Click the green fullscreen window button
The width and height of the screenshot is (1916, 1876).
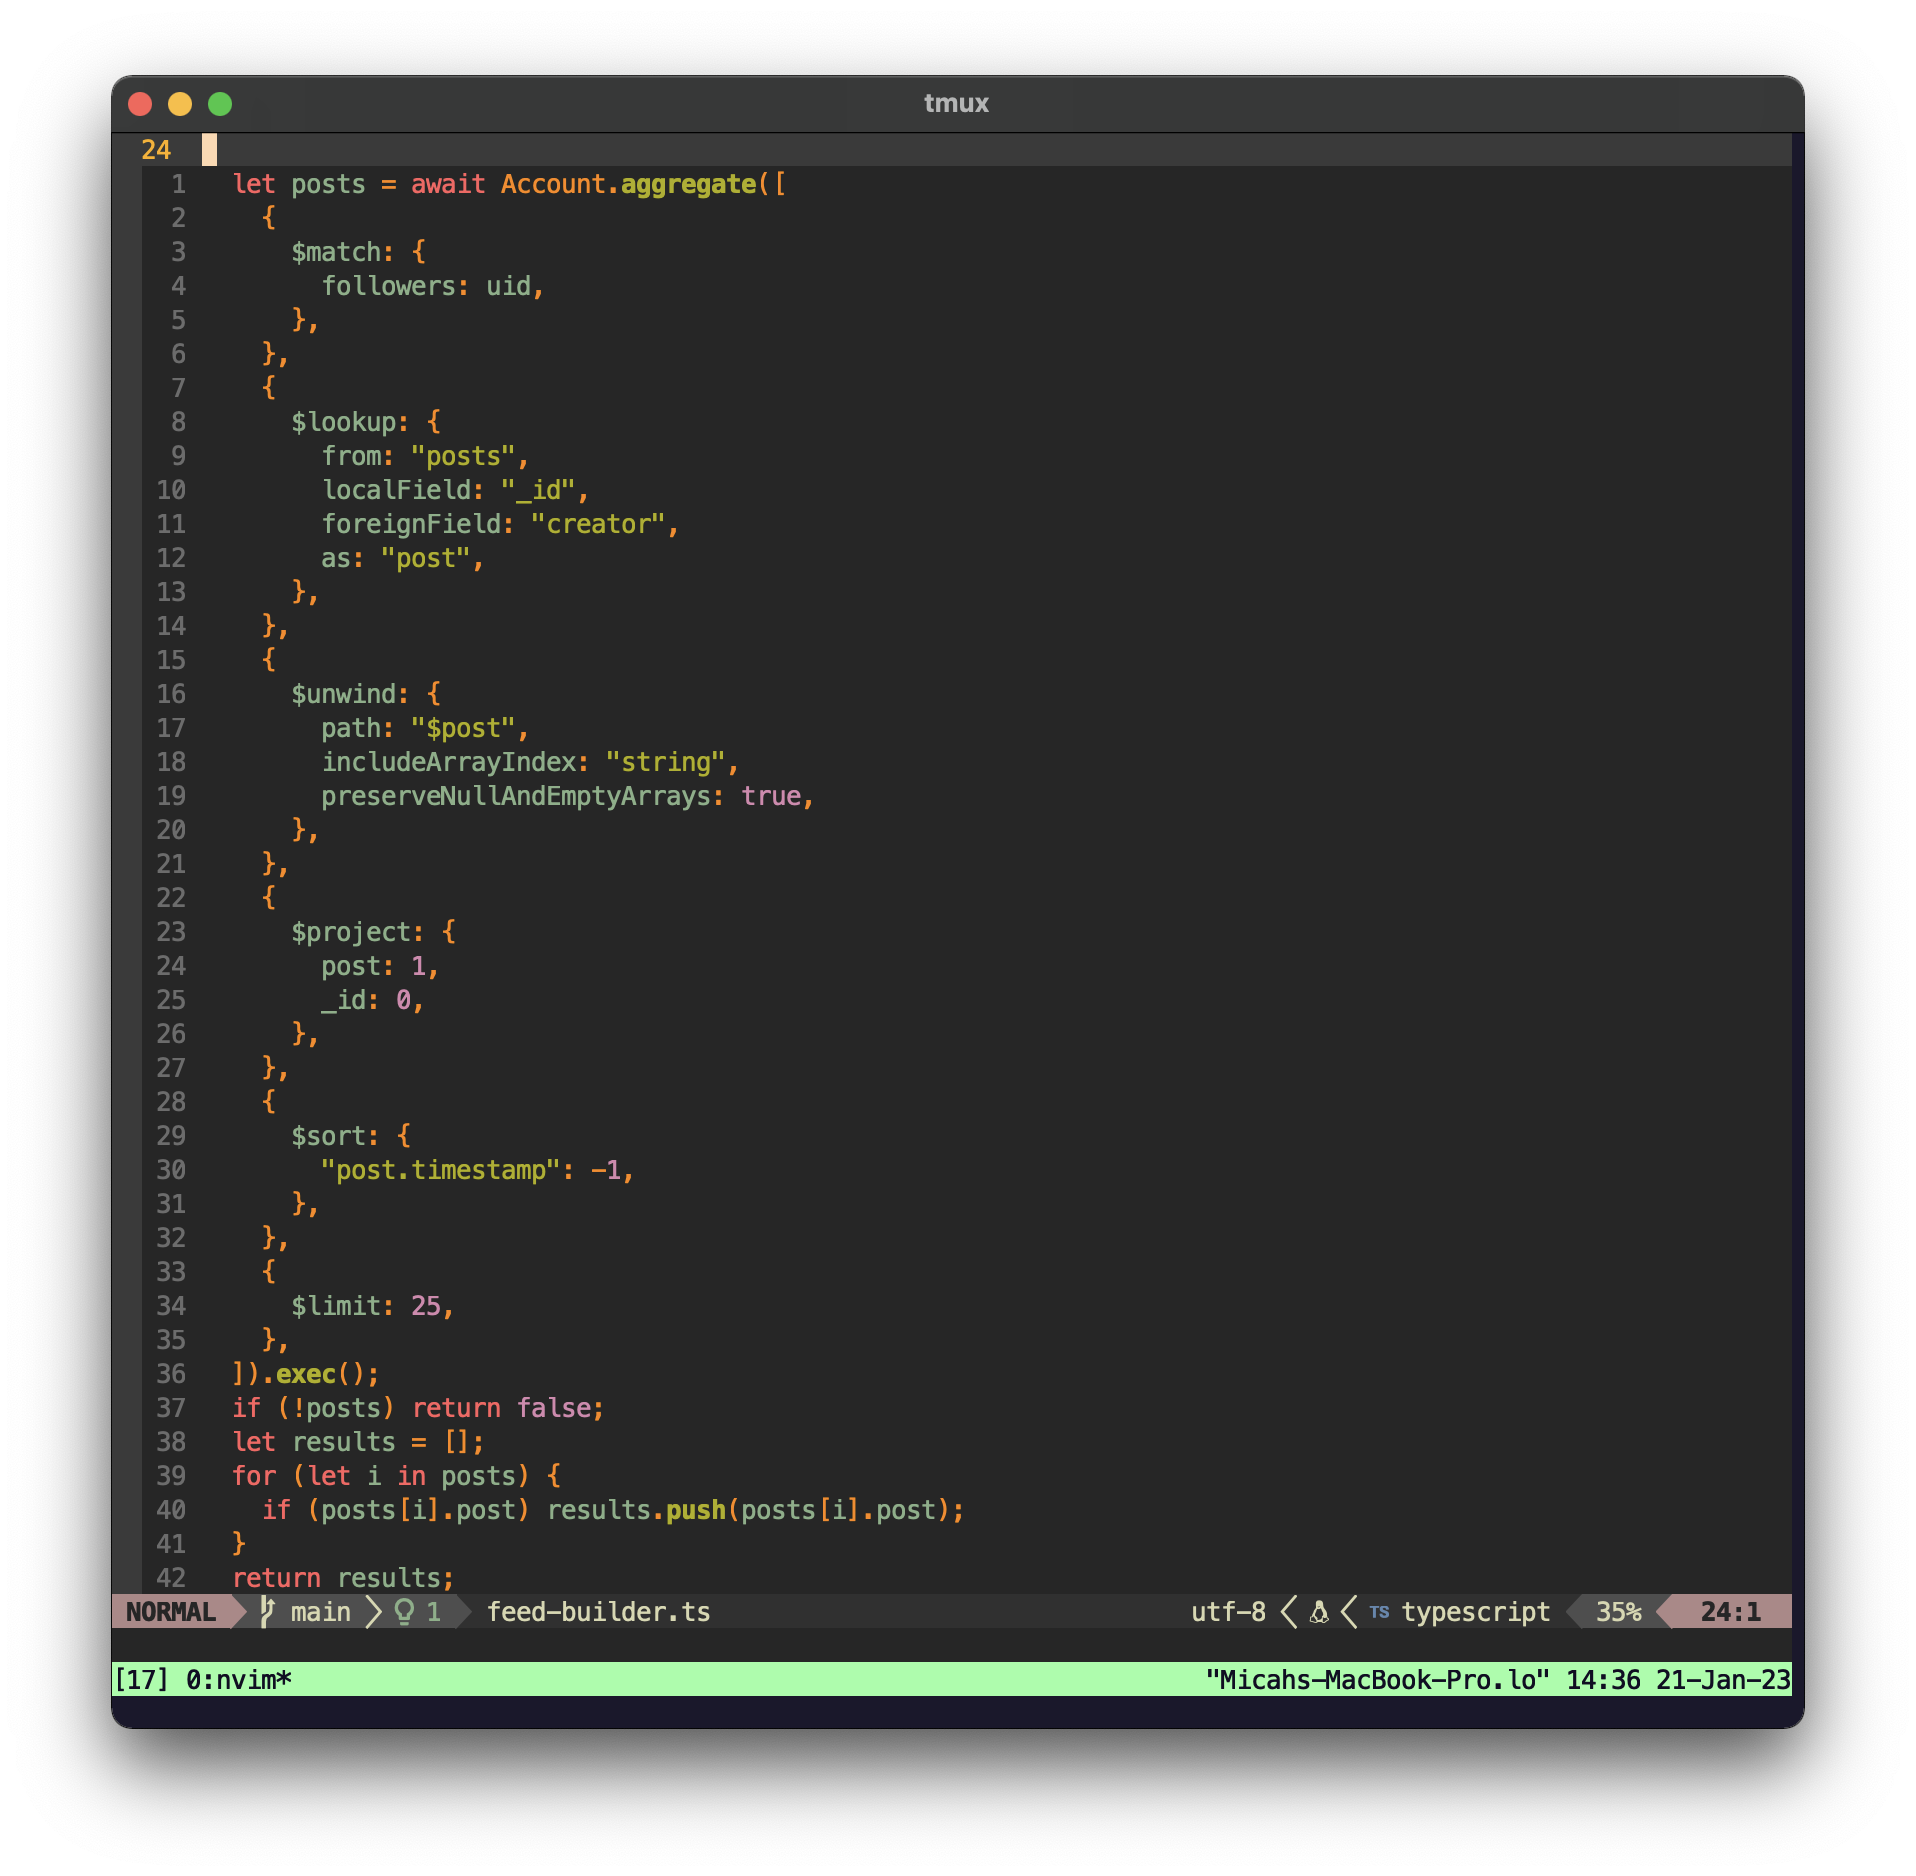coord(220,104)
